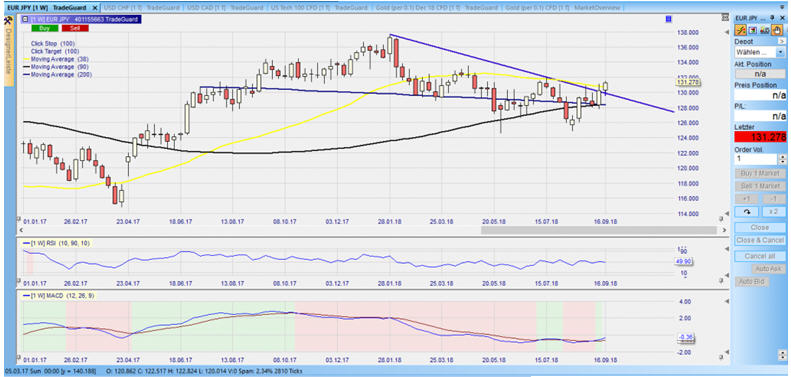791x377 pixels.
Task: Click the right arrow of chart scrollbar
Action: [724, 230]
